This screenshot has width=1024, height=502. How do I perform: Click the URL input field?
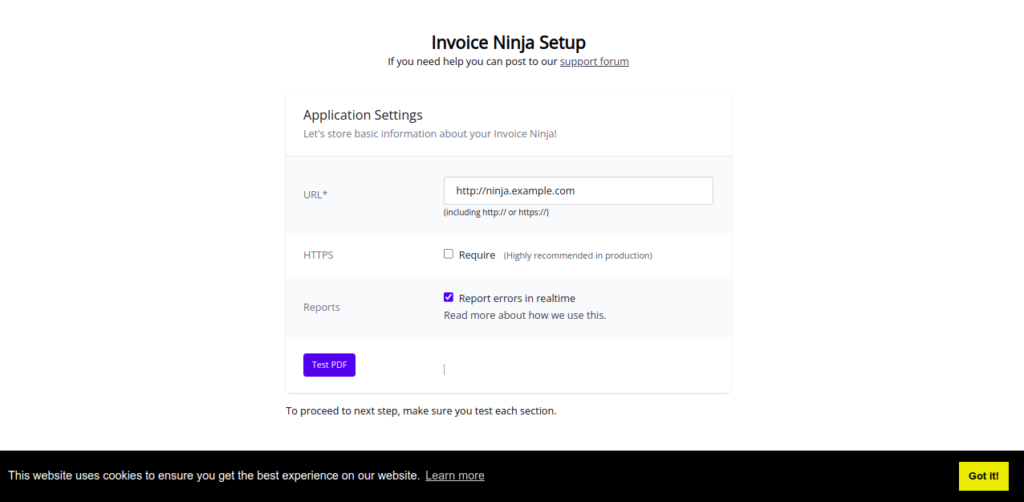pos(578,191)
